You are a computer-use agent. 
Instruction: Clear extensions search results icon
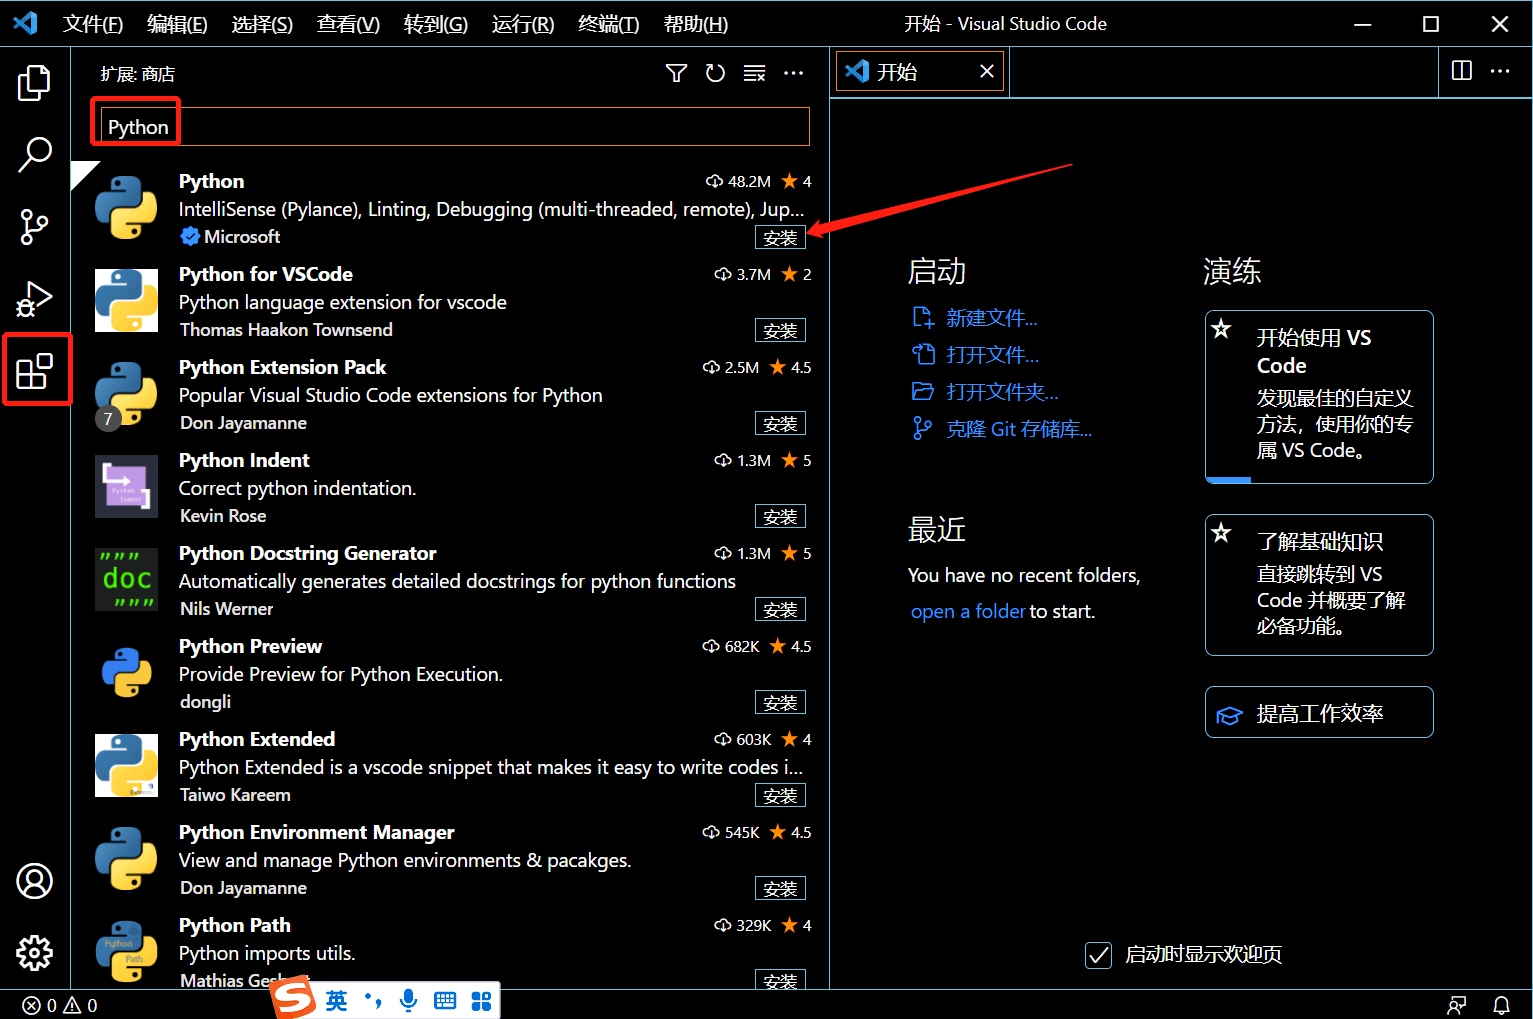click(x=755, y=73)
